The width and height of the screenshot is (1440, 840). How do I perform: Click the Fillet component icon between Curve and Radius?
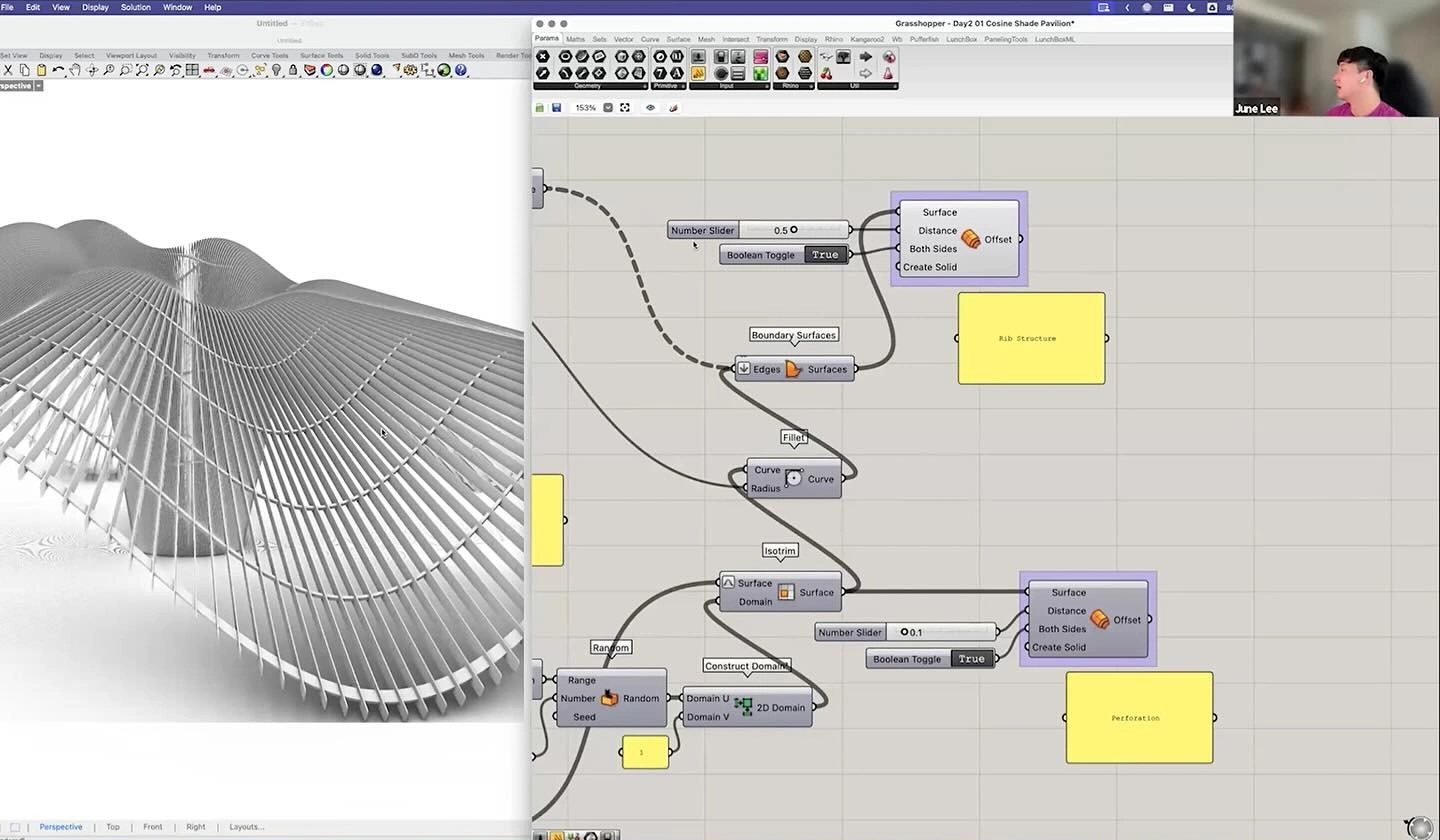point(793,477)
